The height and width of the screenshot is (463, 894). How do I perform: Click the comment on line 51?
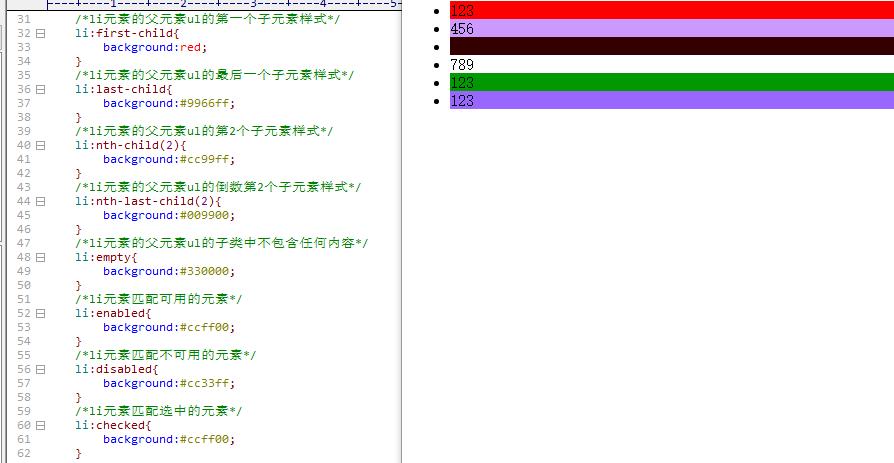click(159, 299)
